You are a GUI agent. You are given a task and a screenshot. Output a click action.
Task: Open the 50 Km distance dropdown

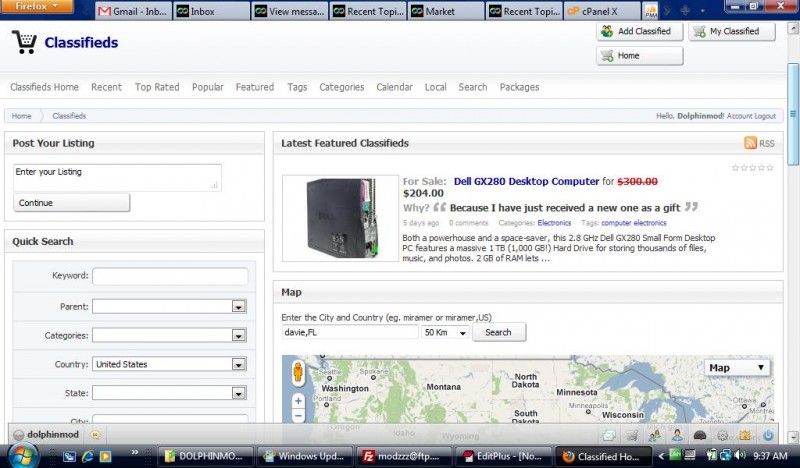pos(445,332)
